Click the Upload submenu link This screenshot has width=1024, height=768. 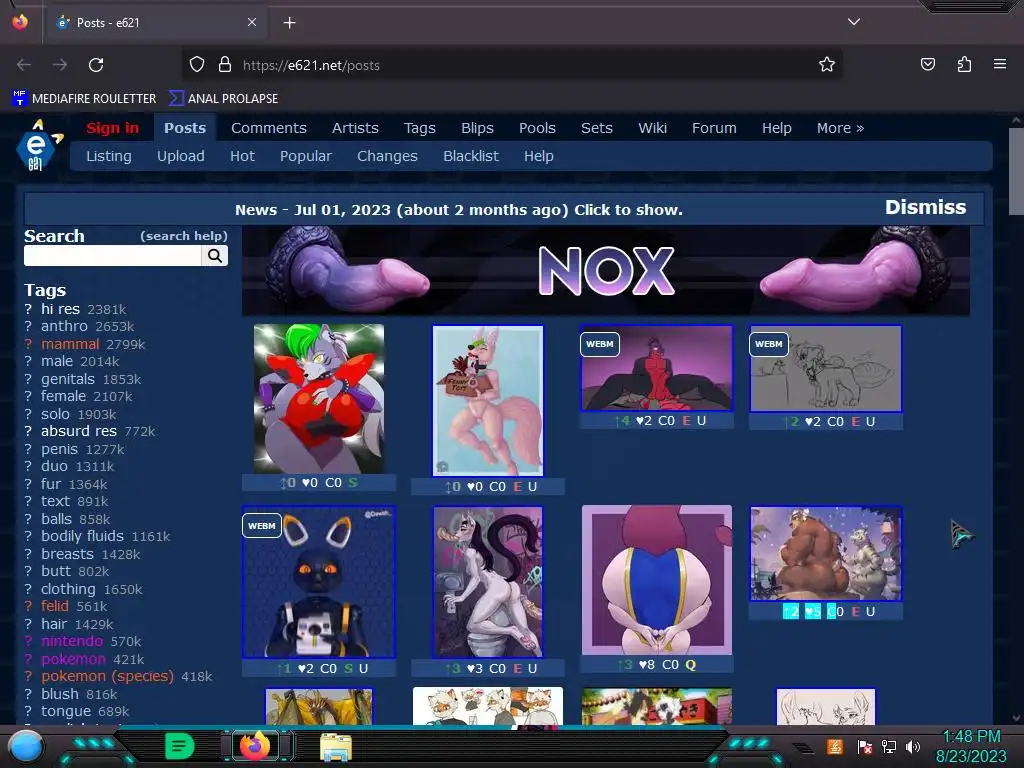click(x=181, y=156)
